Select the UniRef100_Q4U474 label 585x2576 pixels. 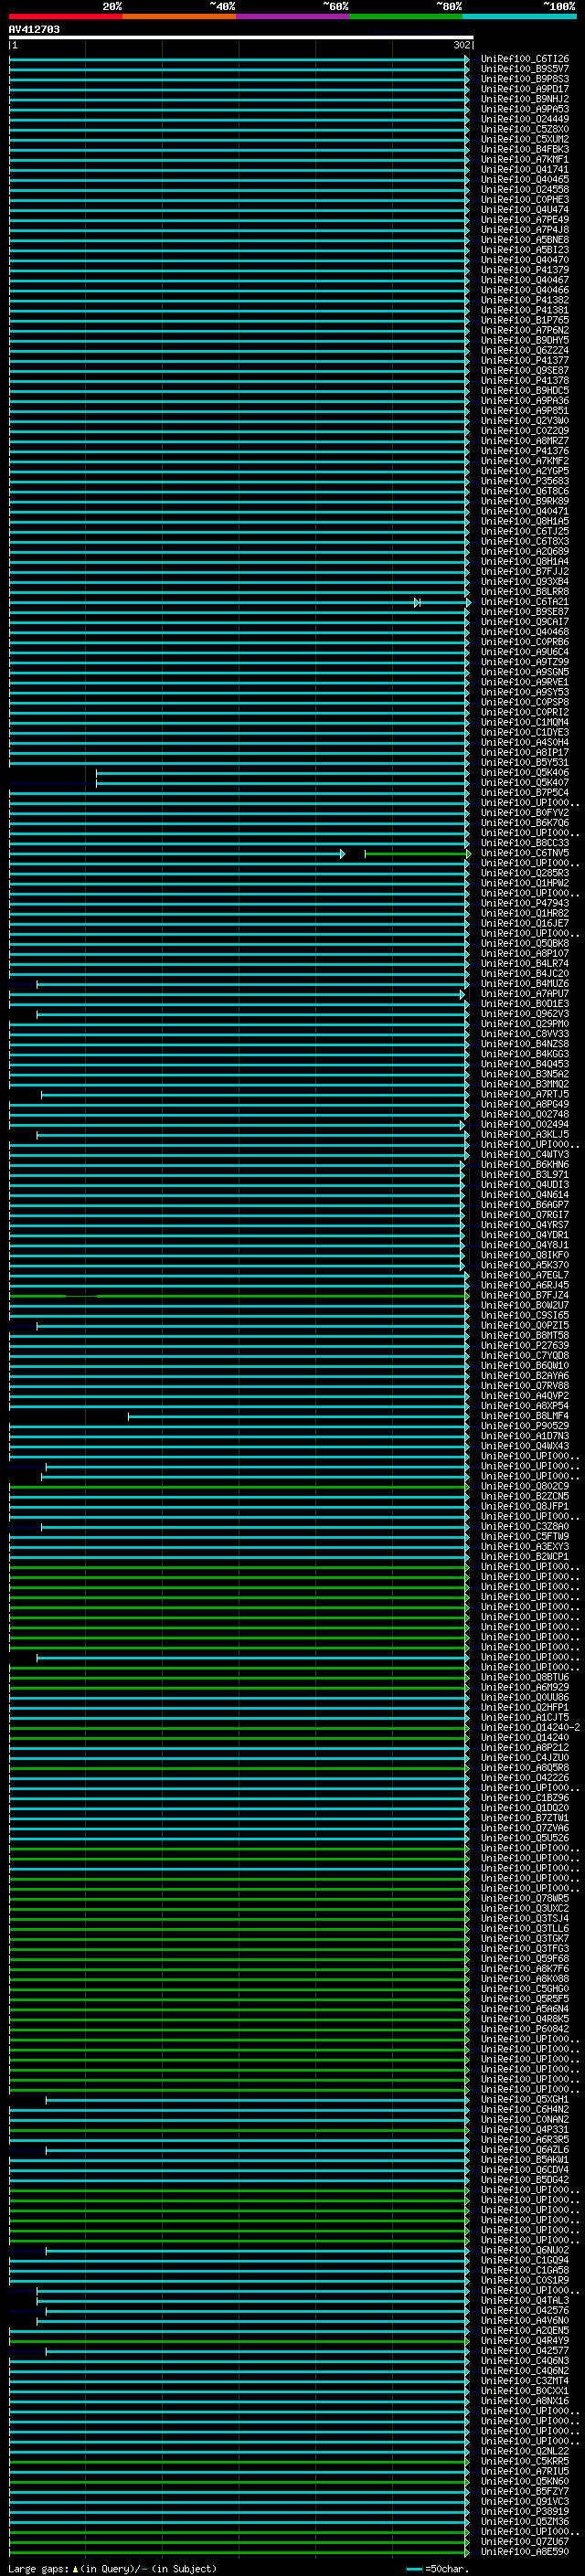pos(525,210)
